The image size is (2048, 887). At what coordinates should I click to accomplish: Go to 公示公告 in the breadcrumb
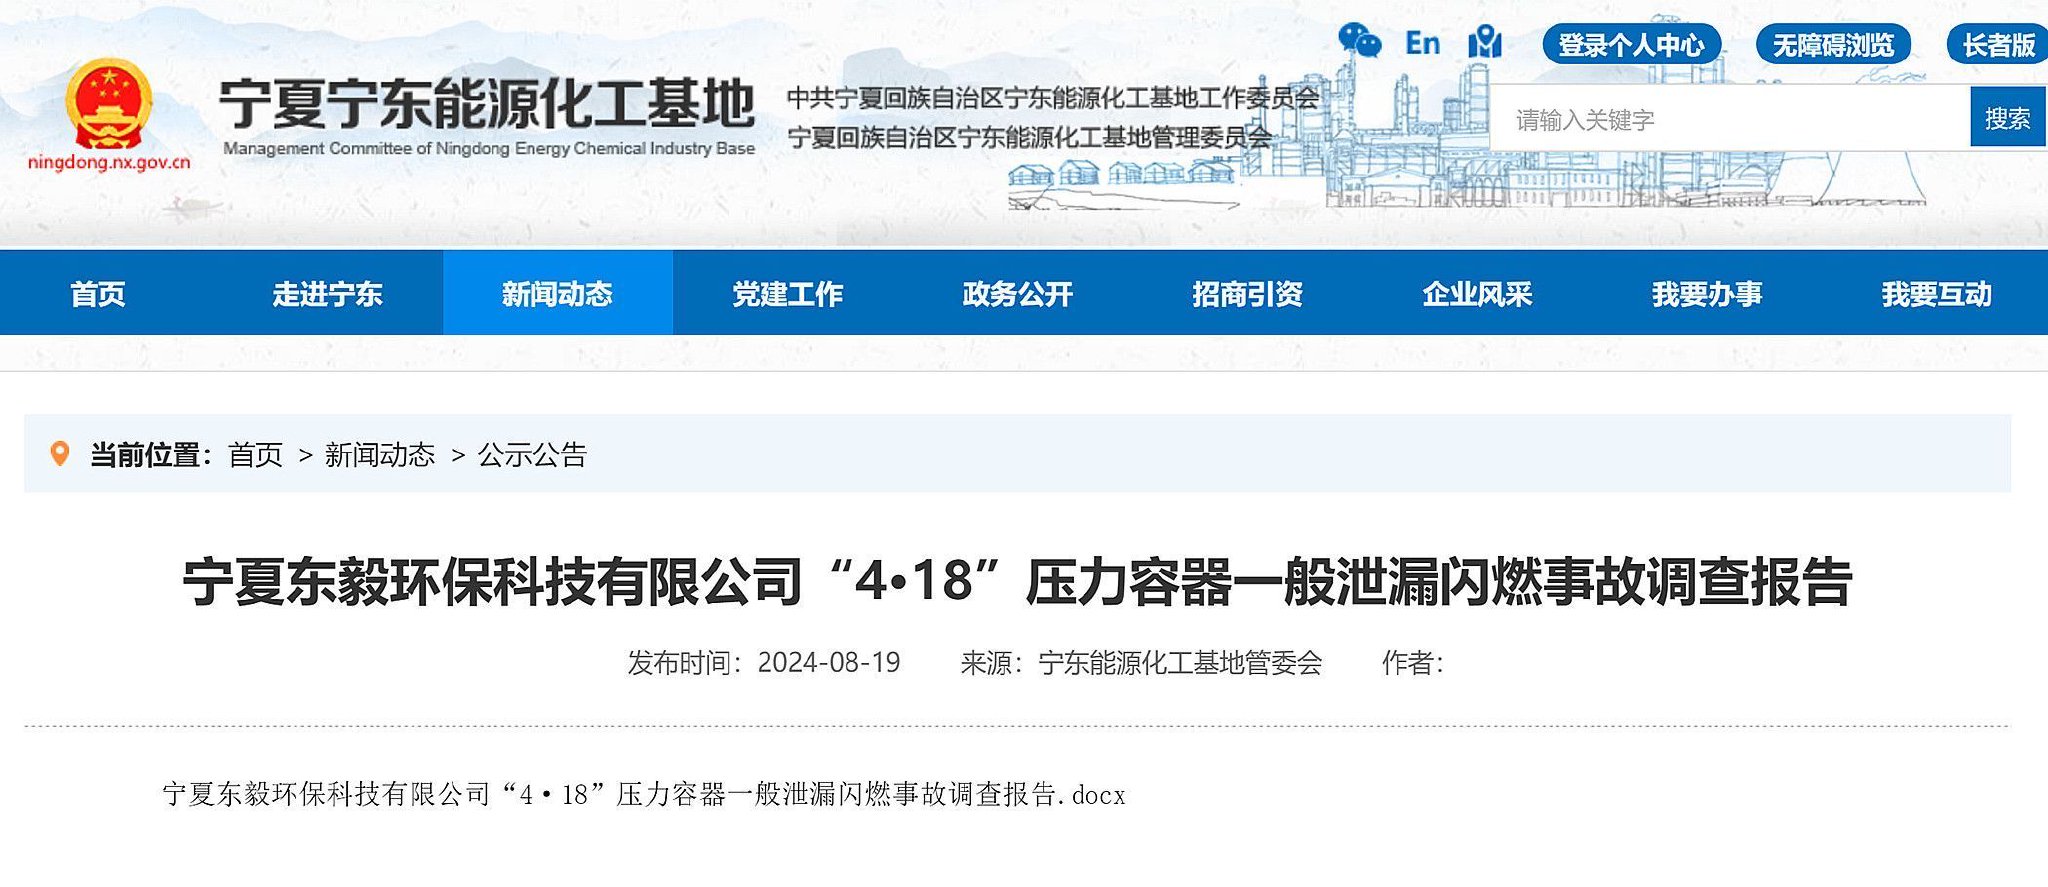point(532,455)
